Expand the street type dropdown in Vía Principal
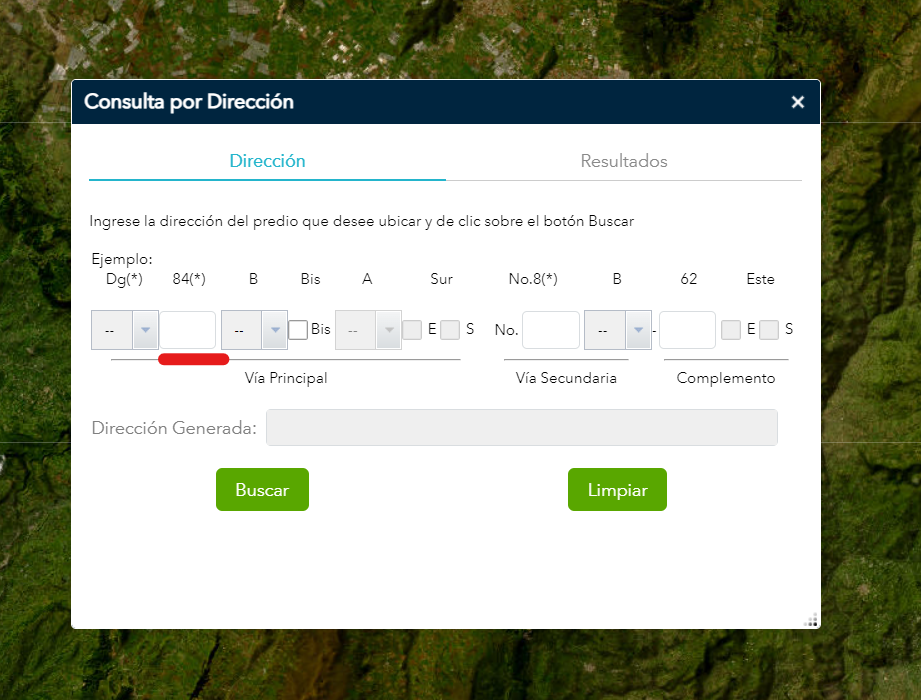 pyautogui.click(x=125, y=330)
